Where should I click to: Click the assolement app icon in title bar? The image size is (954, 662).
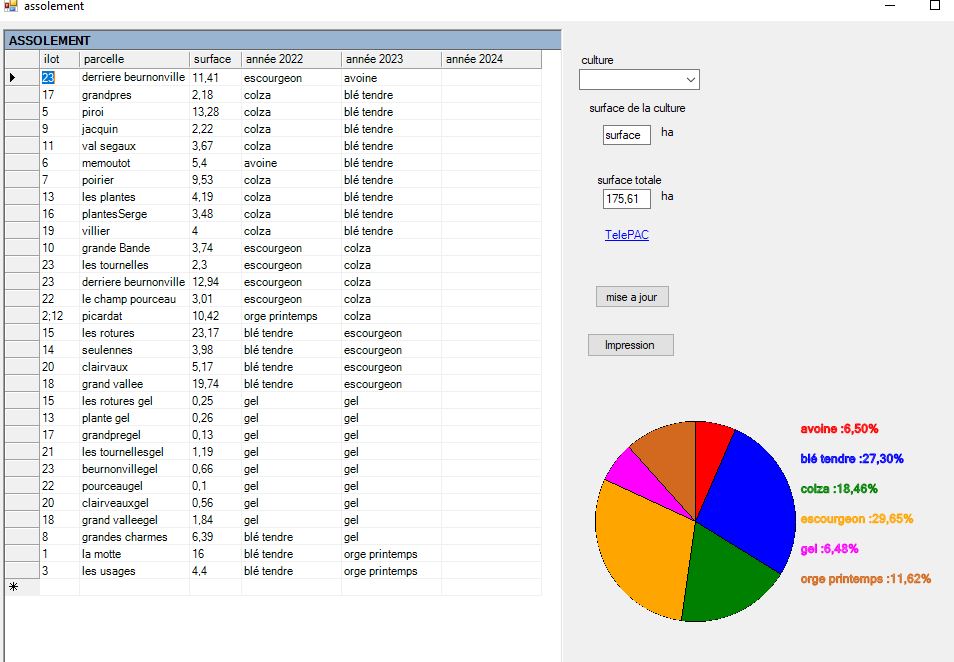point(10,6)
